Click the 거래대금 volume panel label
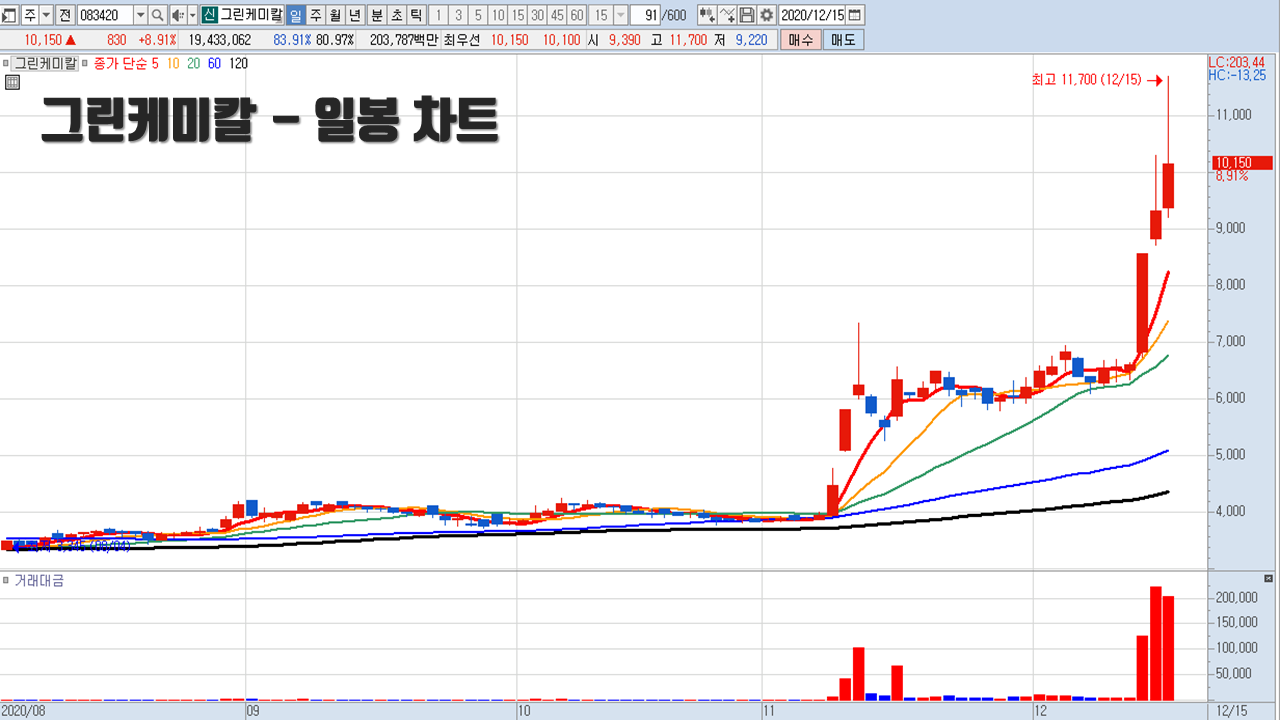Viewport: 1280px width, 720px height. click(39, 580)
